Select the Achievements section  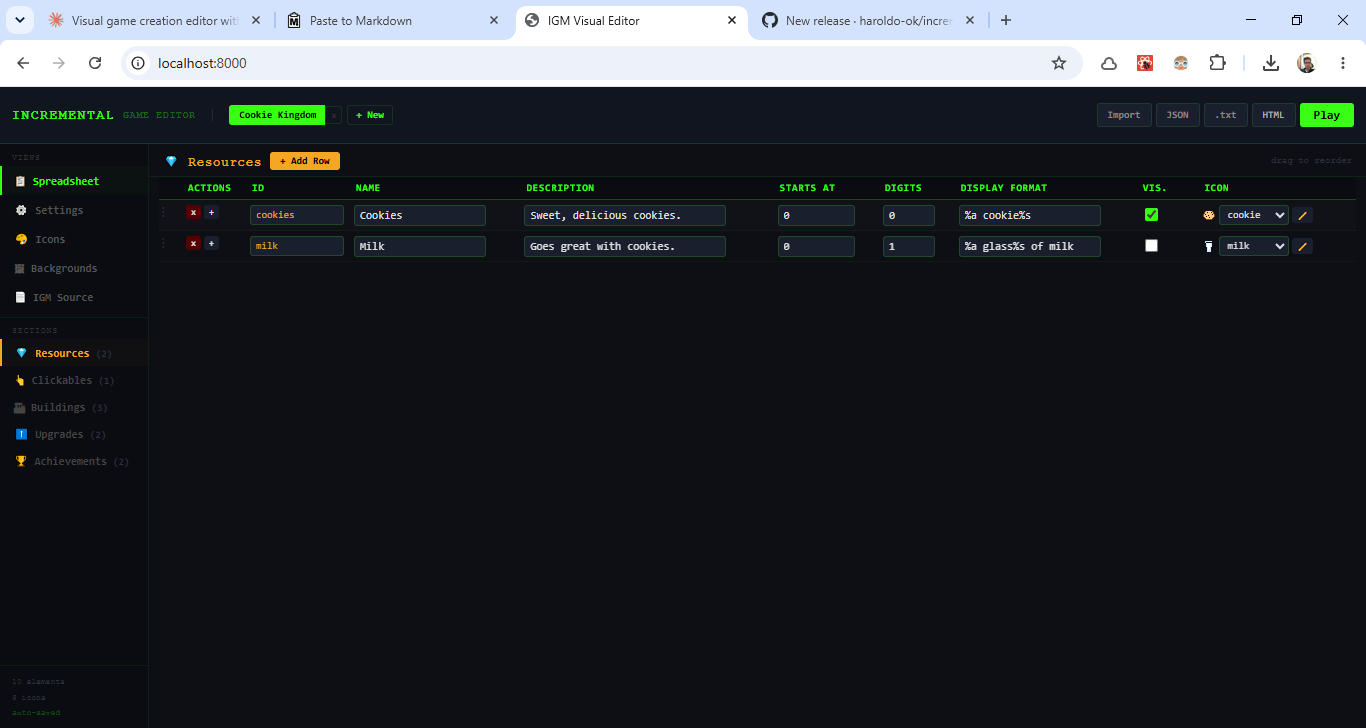tap(74, 461)
